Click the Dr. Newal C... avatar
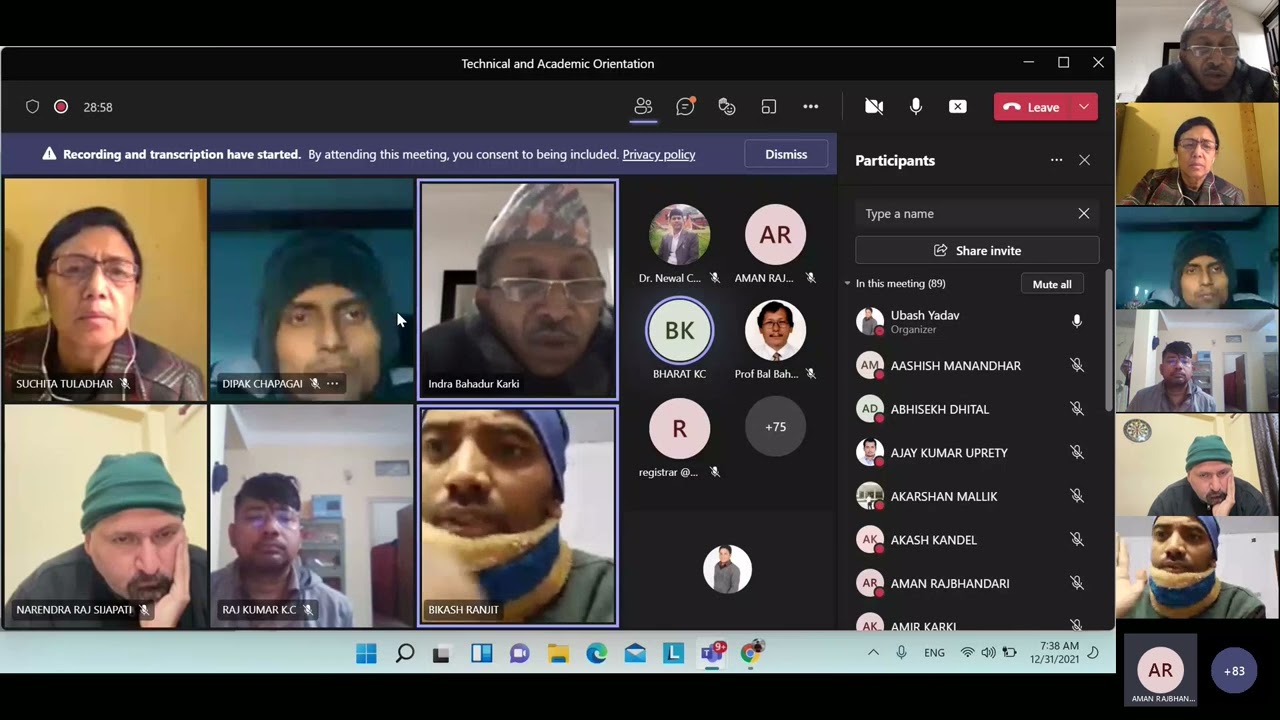Screen dimensions: 1280x720 [679, 236]
